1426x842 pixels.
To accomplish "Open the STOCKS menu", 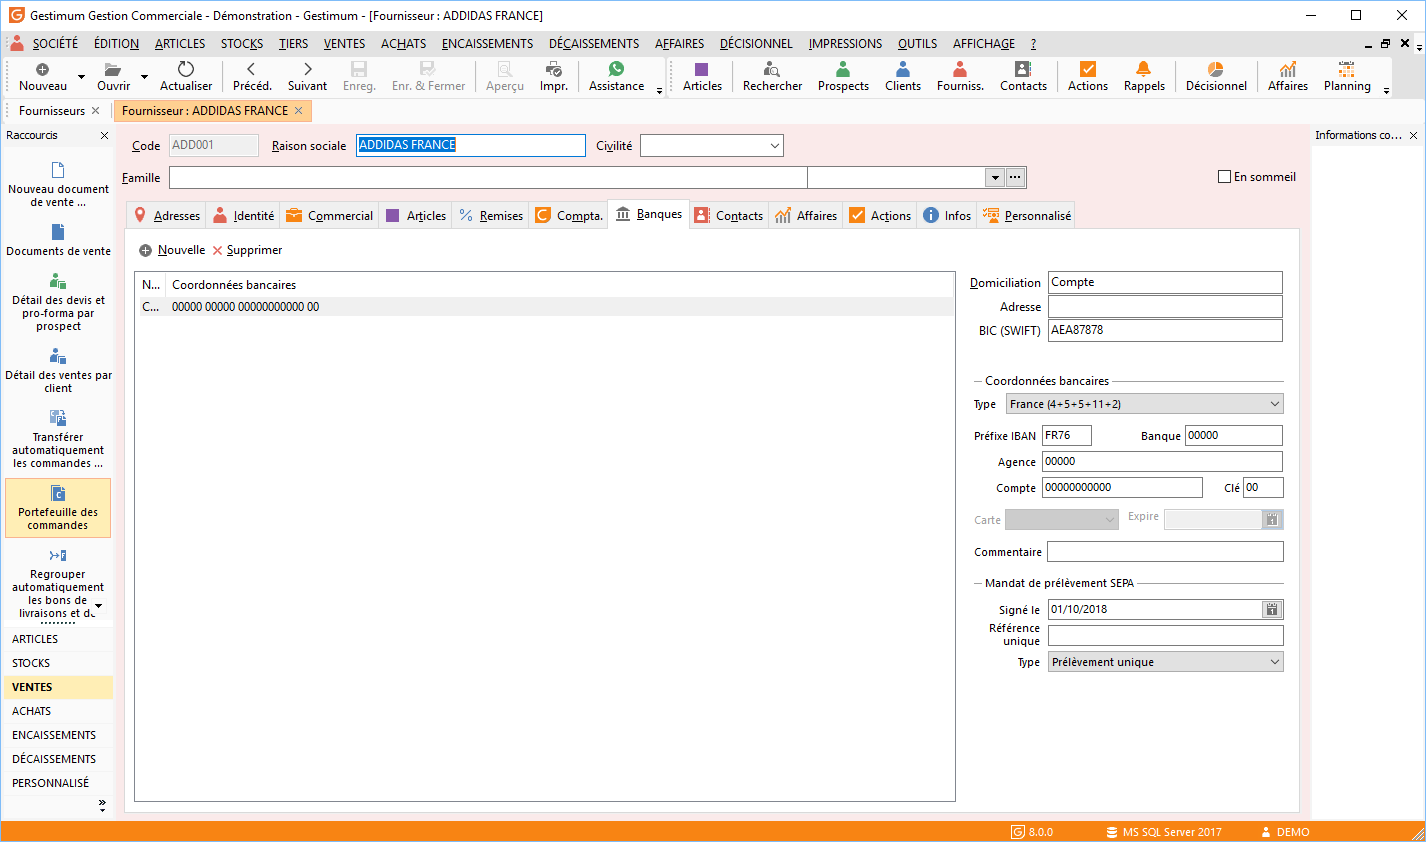I will click(x=242, y=44).
